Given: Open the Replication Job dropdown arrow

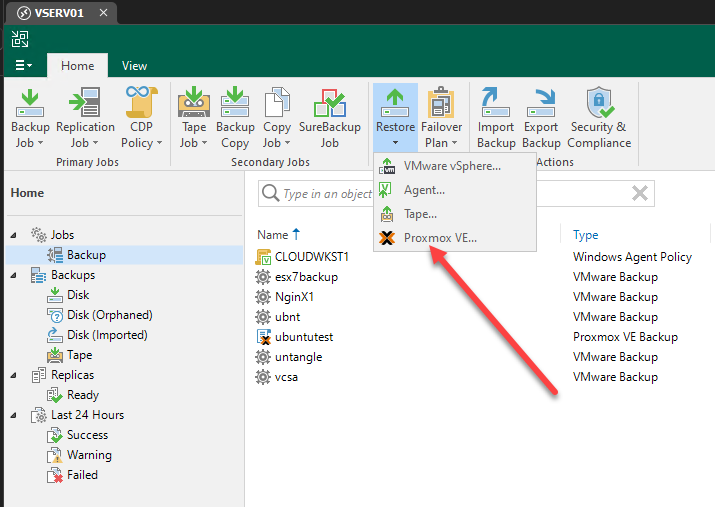Looking at the screenshot, I should (x=95, y=143).
